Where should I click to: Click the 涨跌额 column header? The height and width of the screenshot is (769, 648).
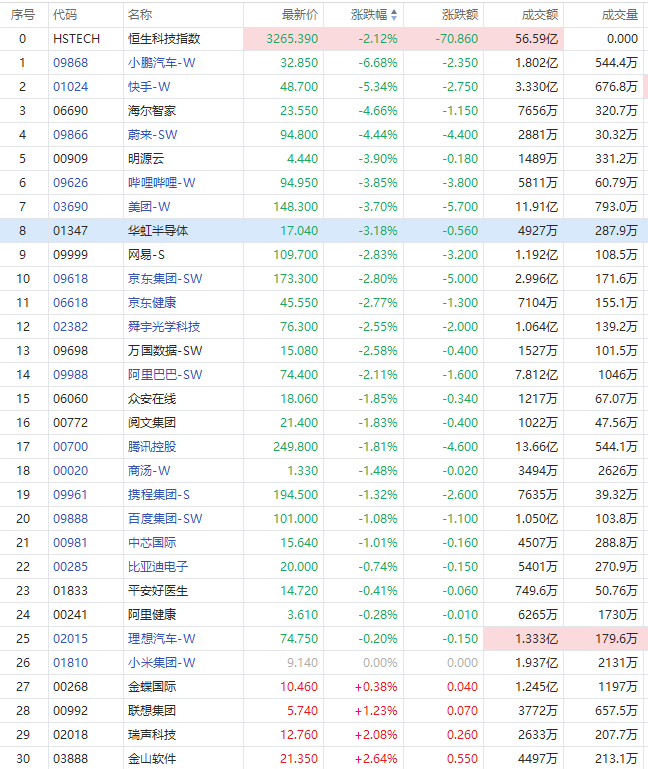click(x=460, y=15)
